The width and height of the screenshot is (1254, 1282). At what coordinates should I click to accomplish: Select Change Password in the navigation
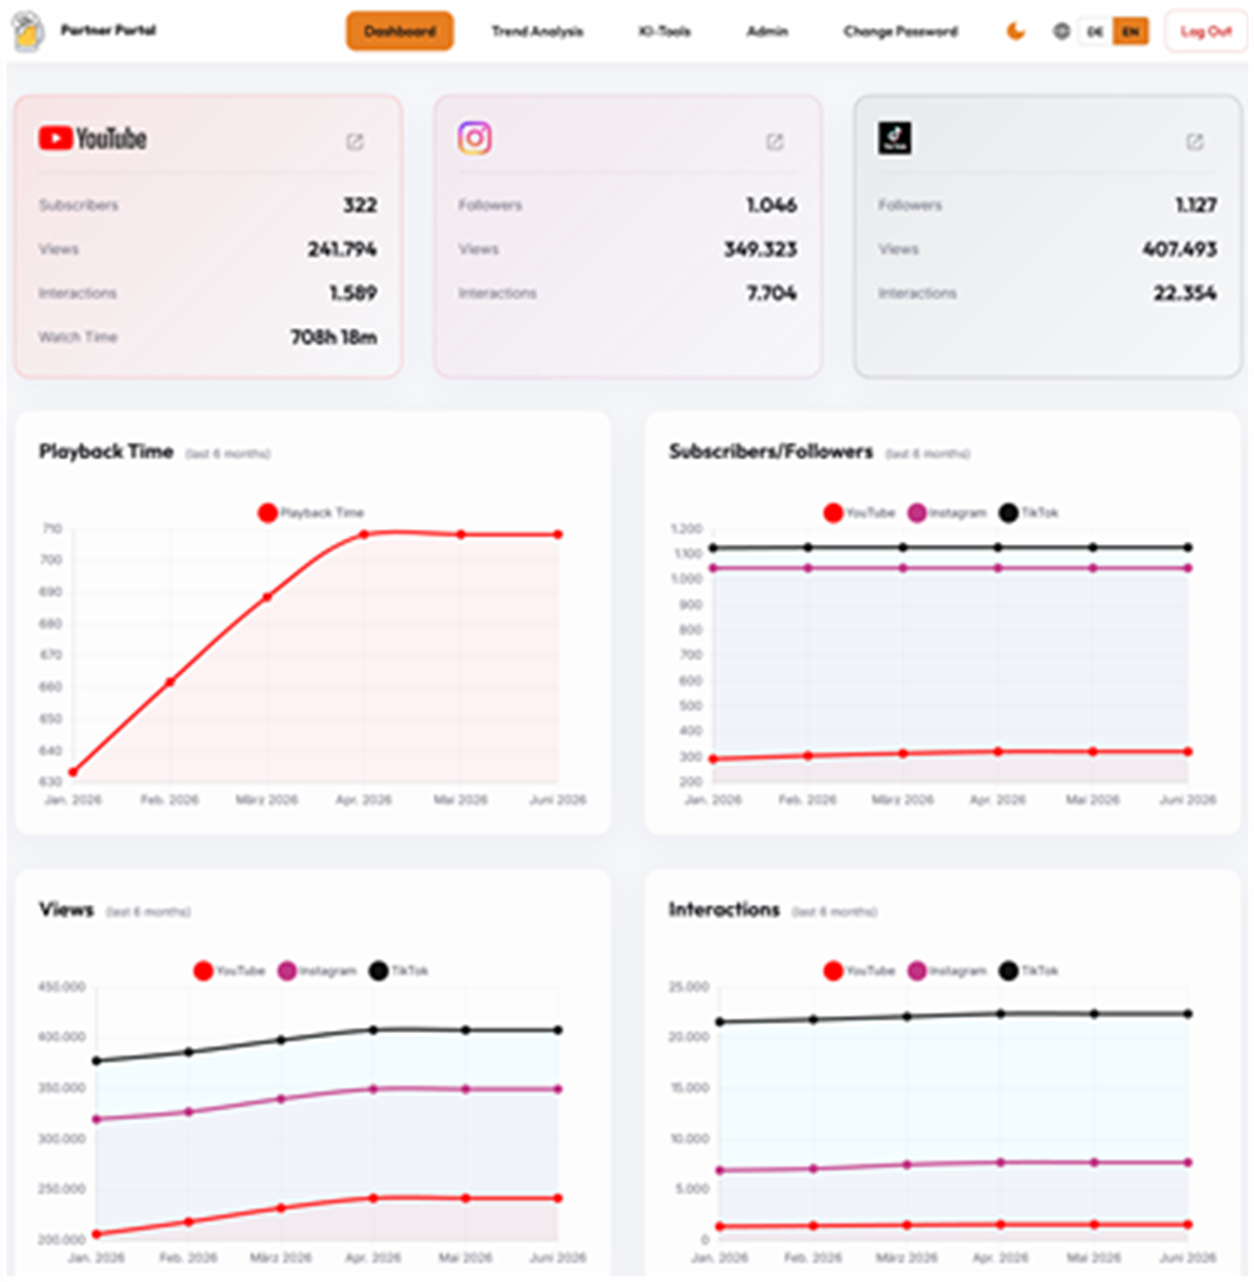[900, 31]
